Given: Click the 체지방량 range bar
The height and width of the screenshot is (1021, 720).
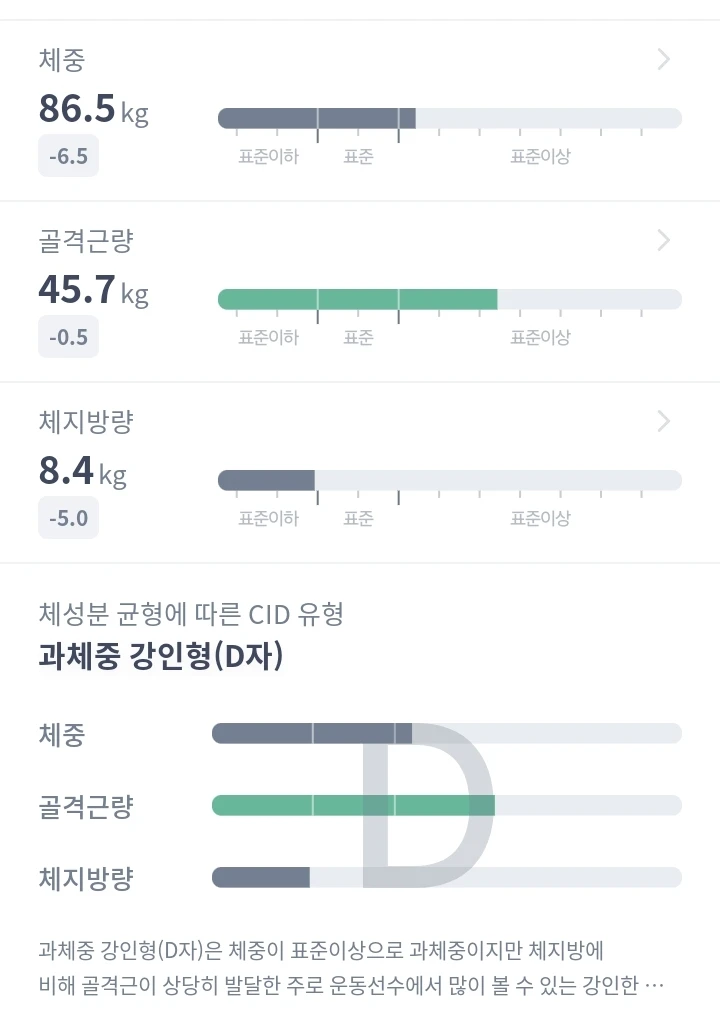Looking at the screenshot, I should 450,481.
